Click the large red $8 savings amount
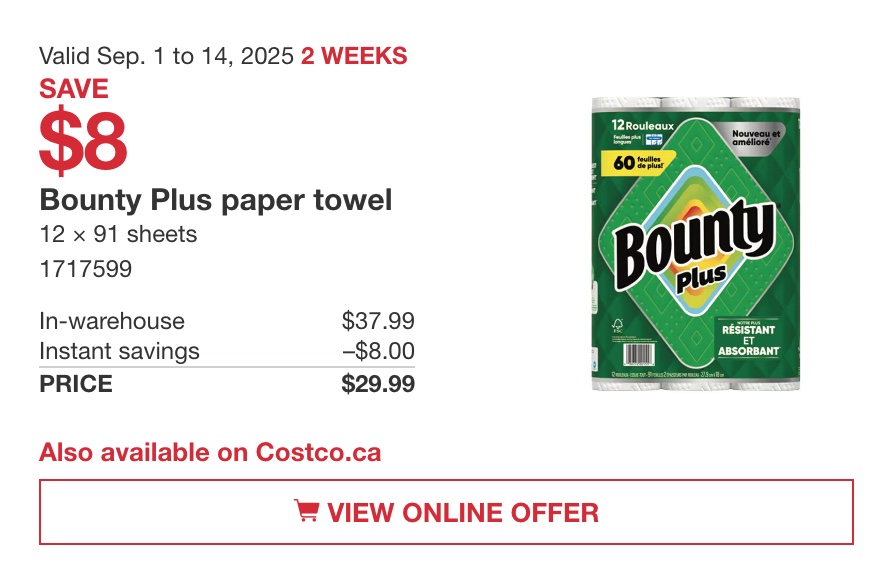890x584 pixels. [x=83, y=141]
